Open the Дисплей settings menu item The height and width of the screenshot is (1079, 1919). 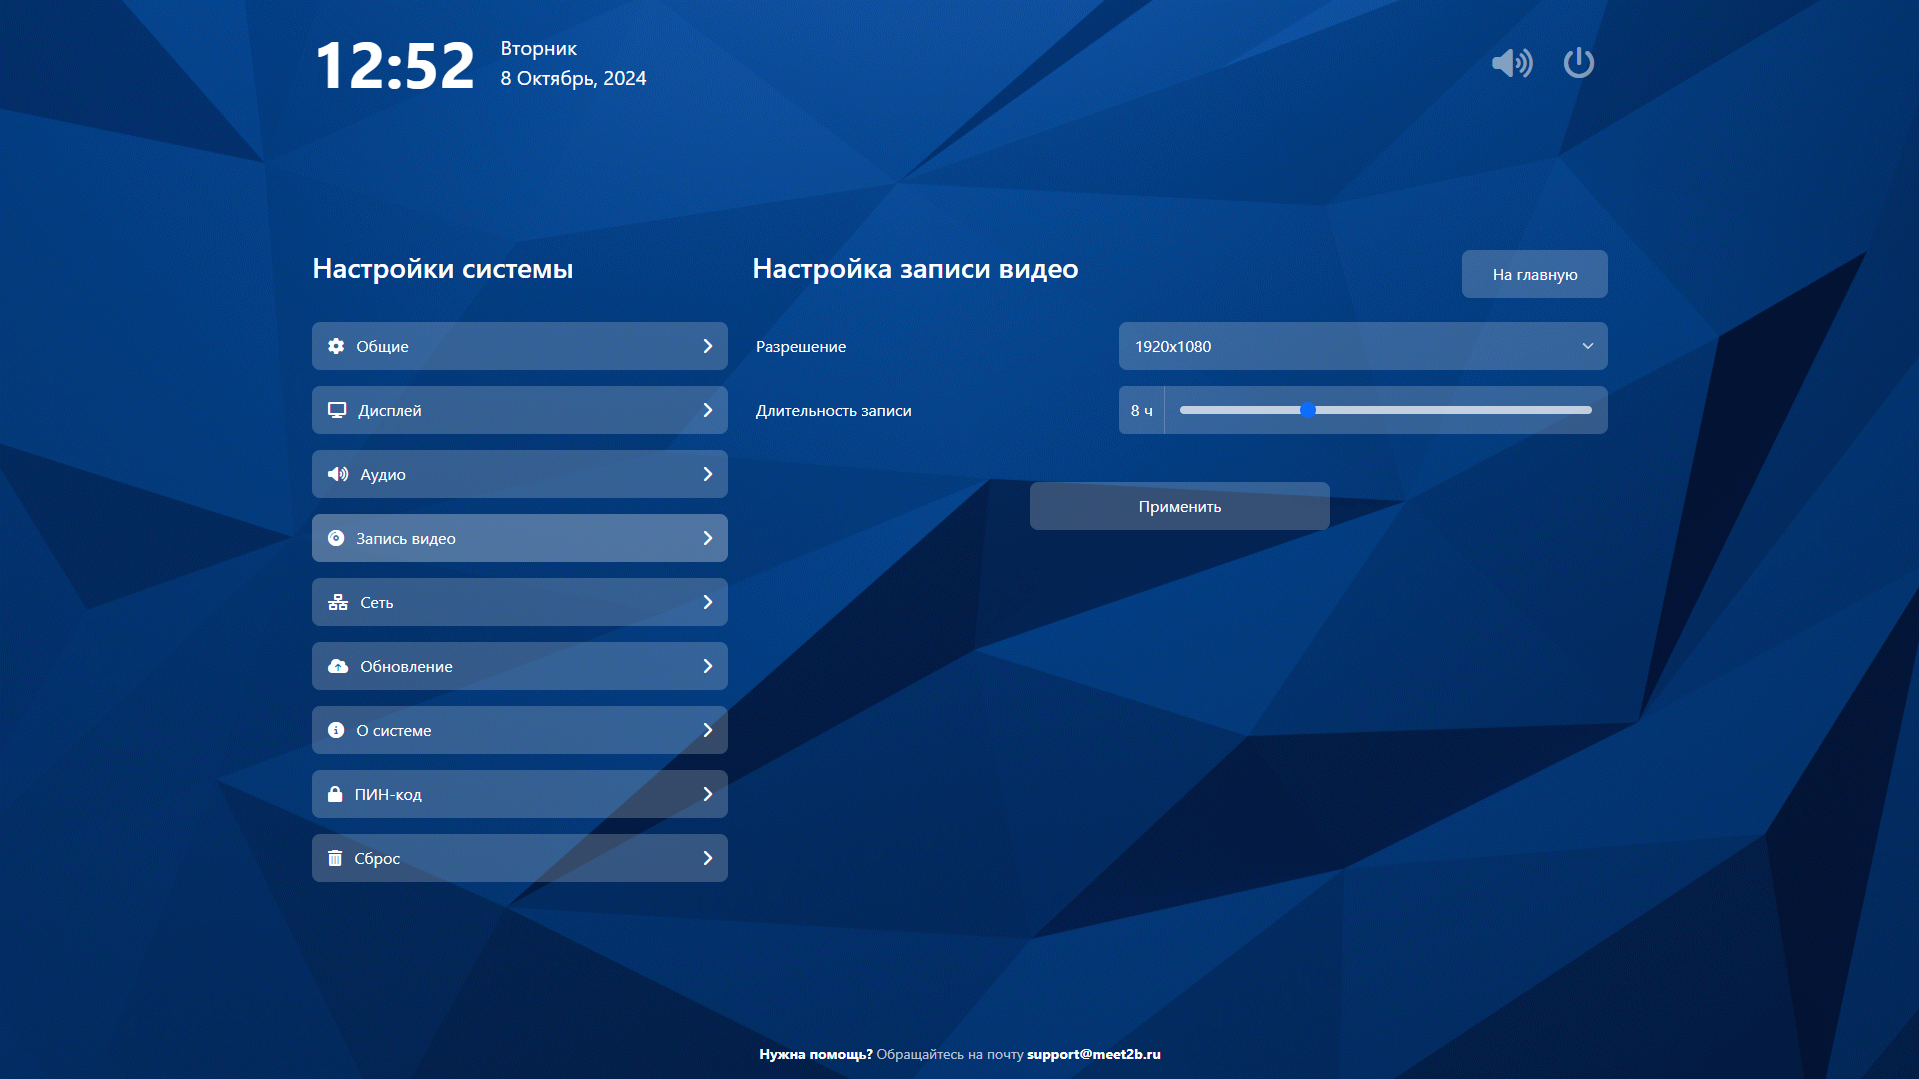(x=519, y=410)
